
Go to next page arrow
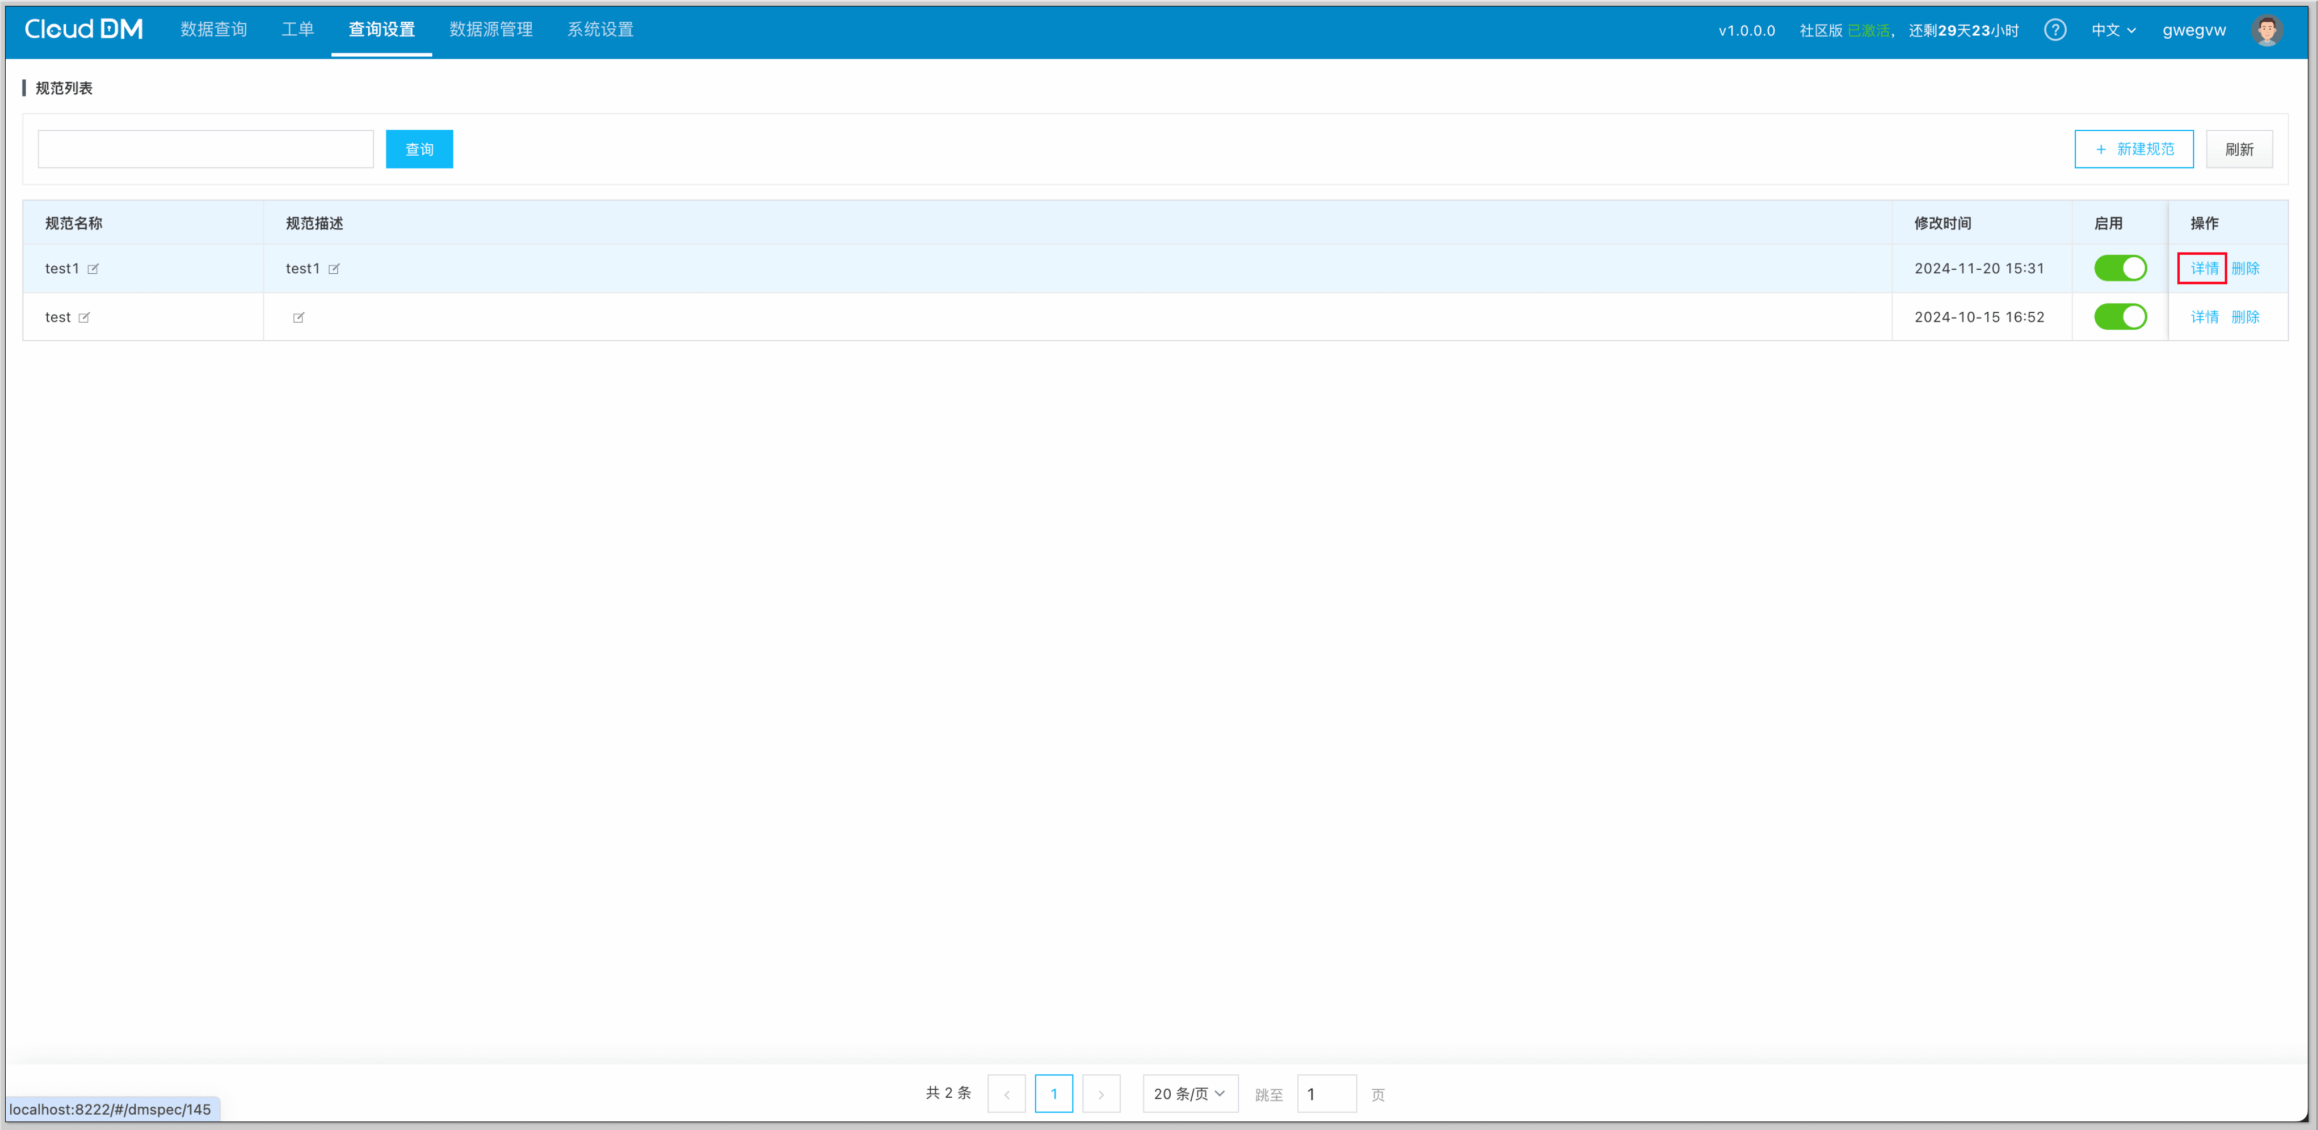click(1101, 1094)
